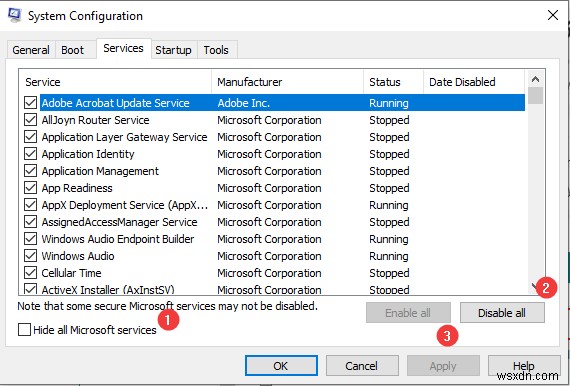Check Hide all Microsoft services
The width and height of the screenshot is (570, 386).
click(24, 330)
